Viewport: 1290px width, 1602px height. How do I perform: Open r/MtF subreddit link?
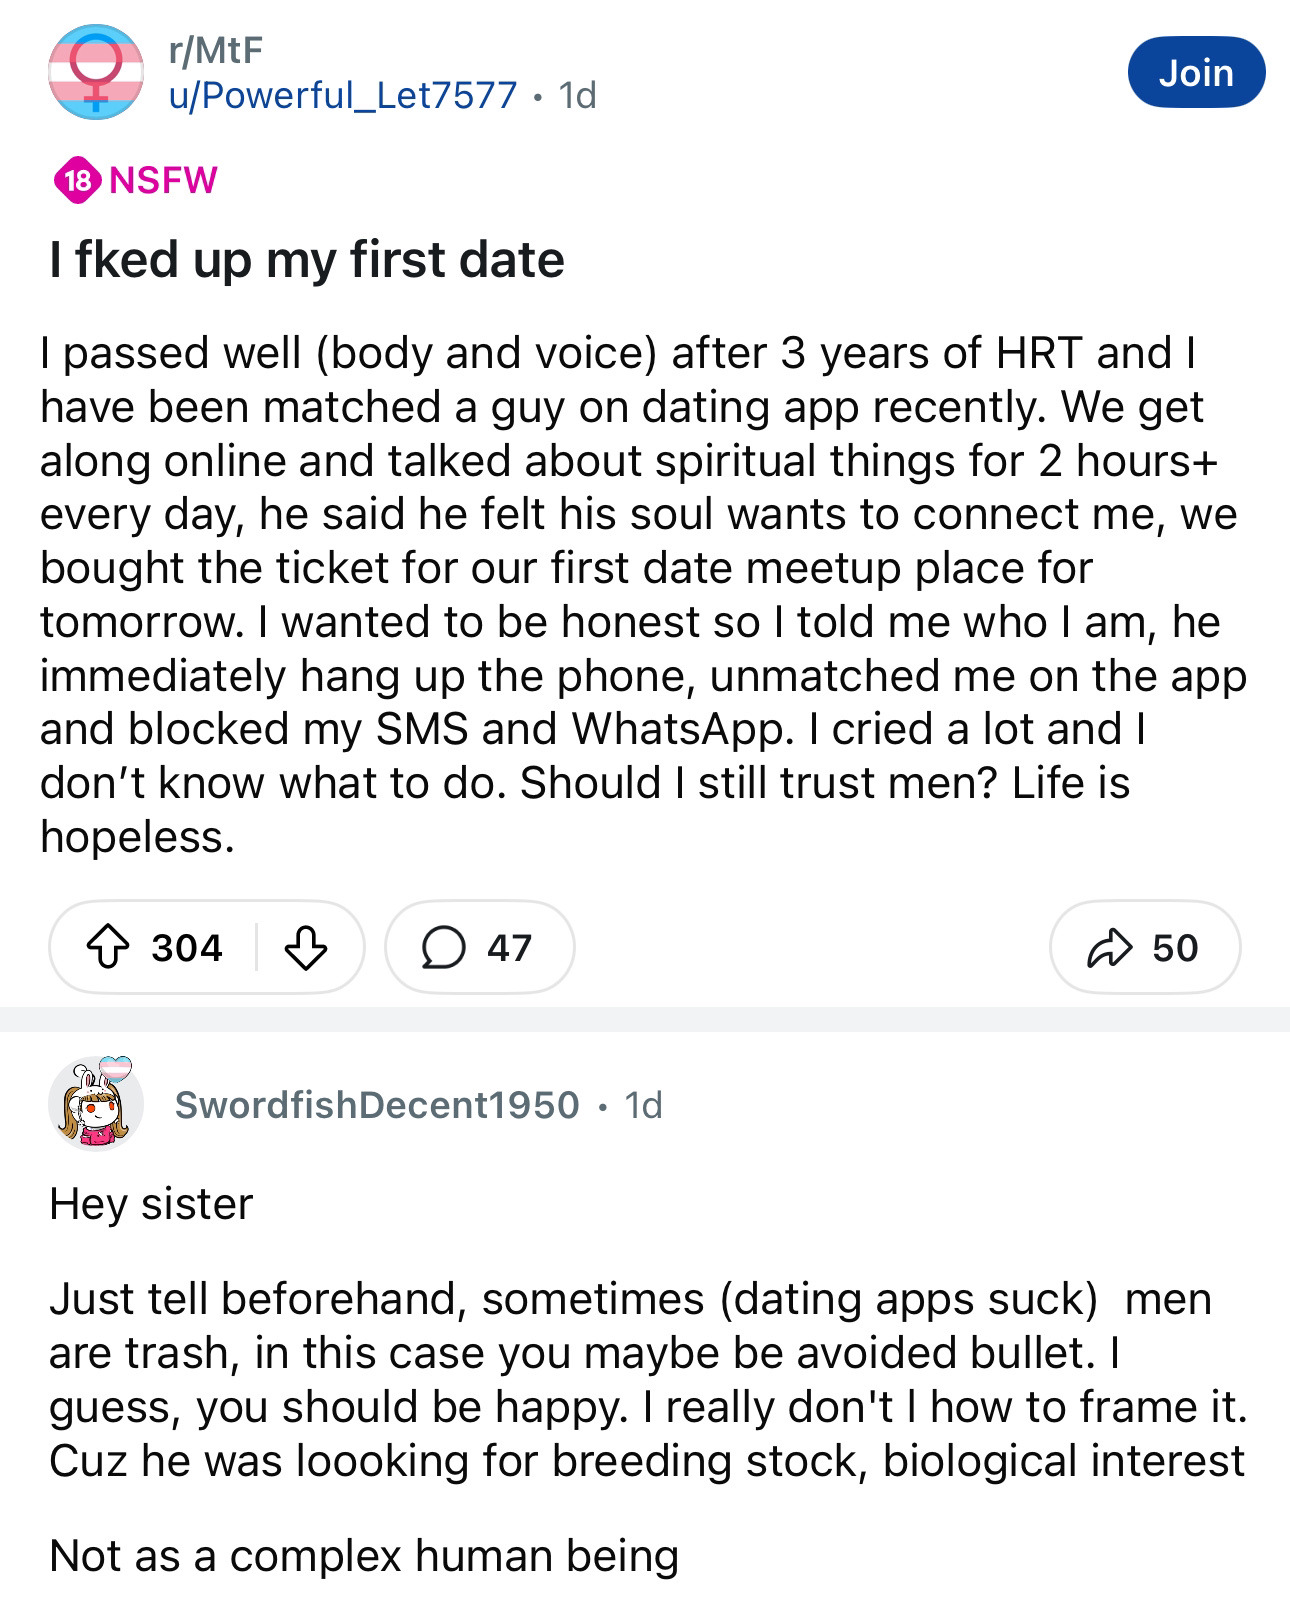[215, 50]
